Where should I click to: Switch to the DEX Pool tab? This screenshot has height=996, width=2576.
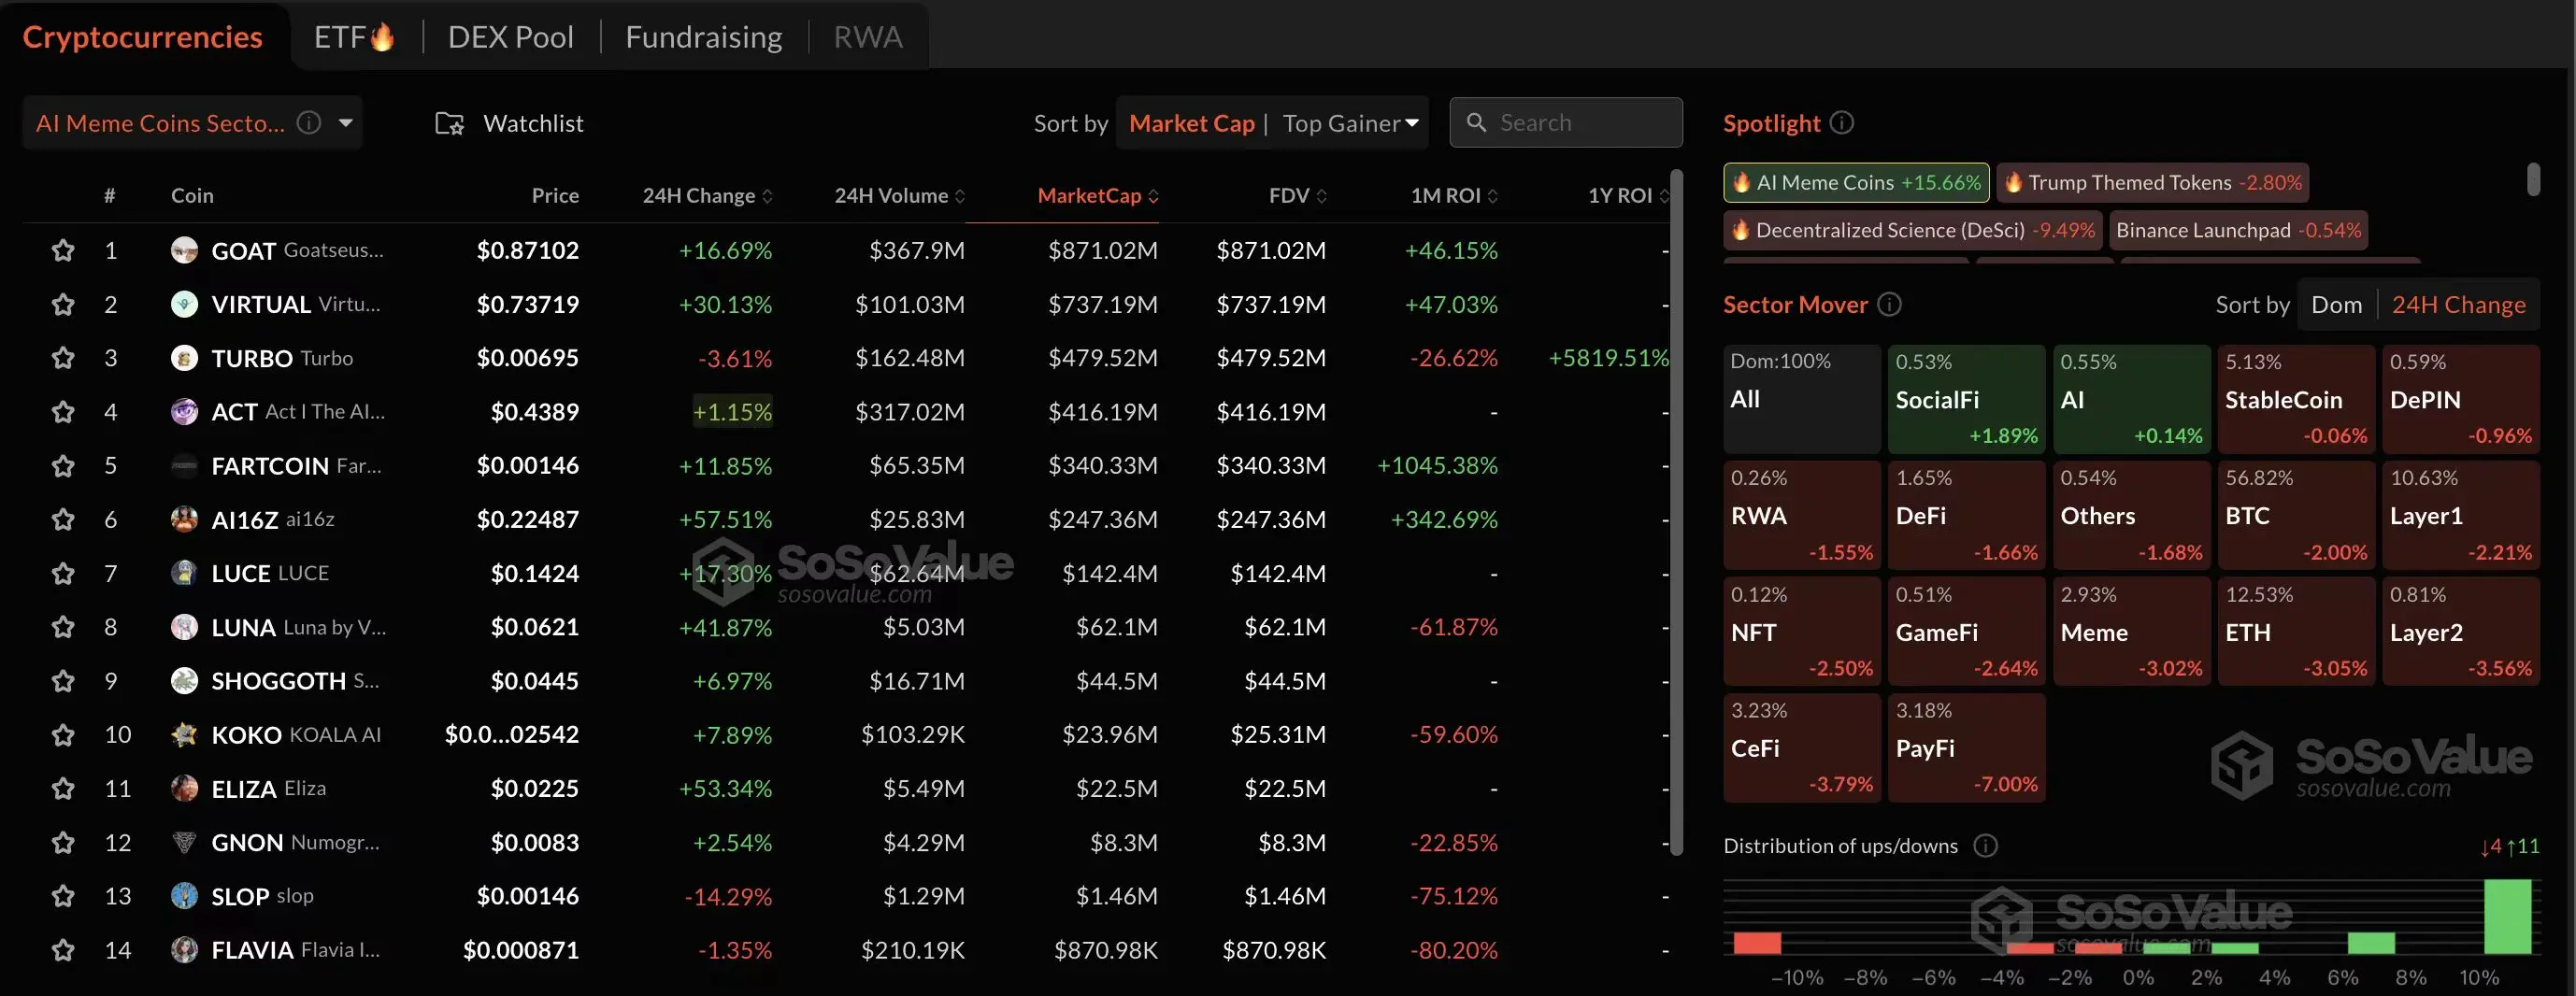click(510, 37)
